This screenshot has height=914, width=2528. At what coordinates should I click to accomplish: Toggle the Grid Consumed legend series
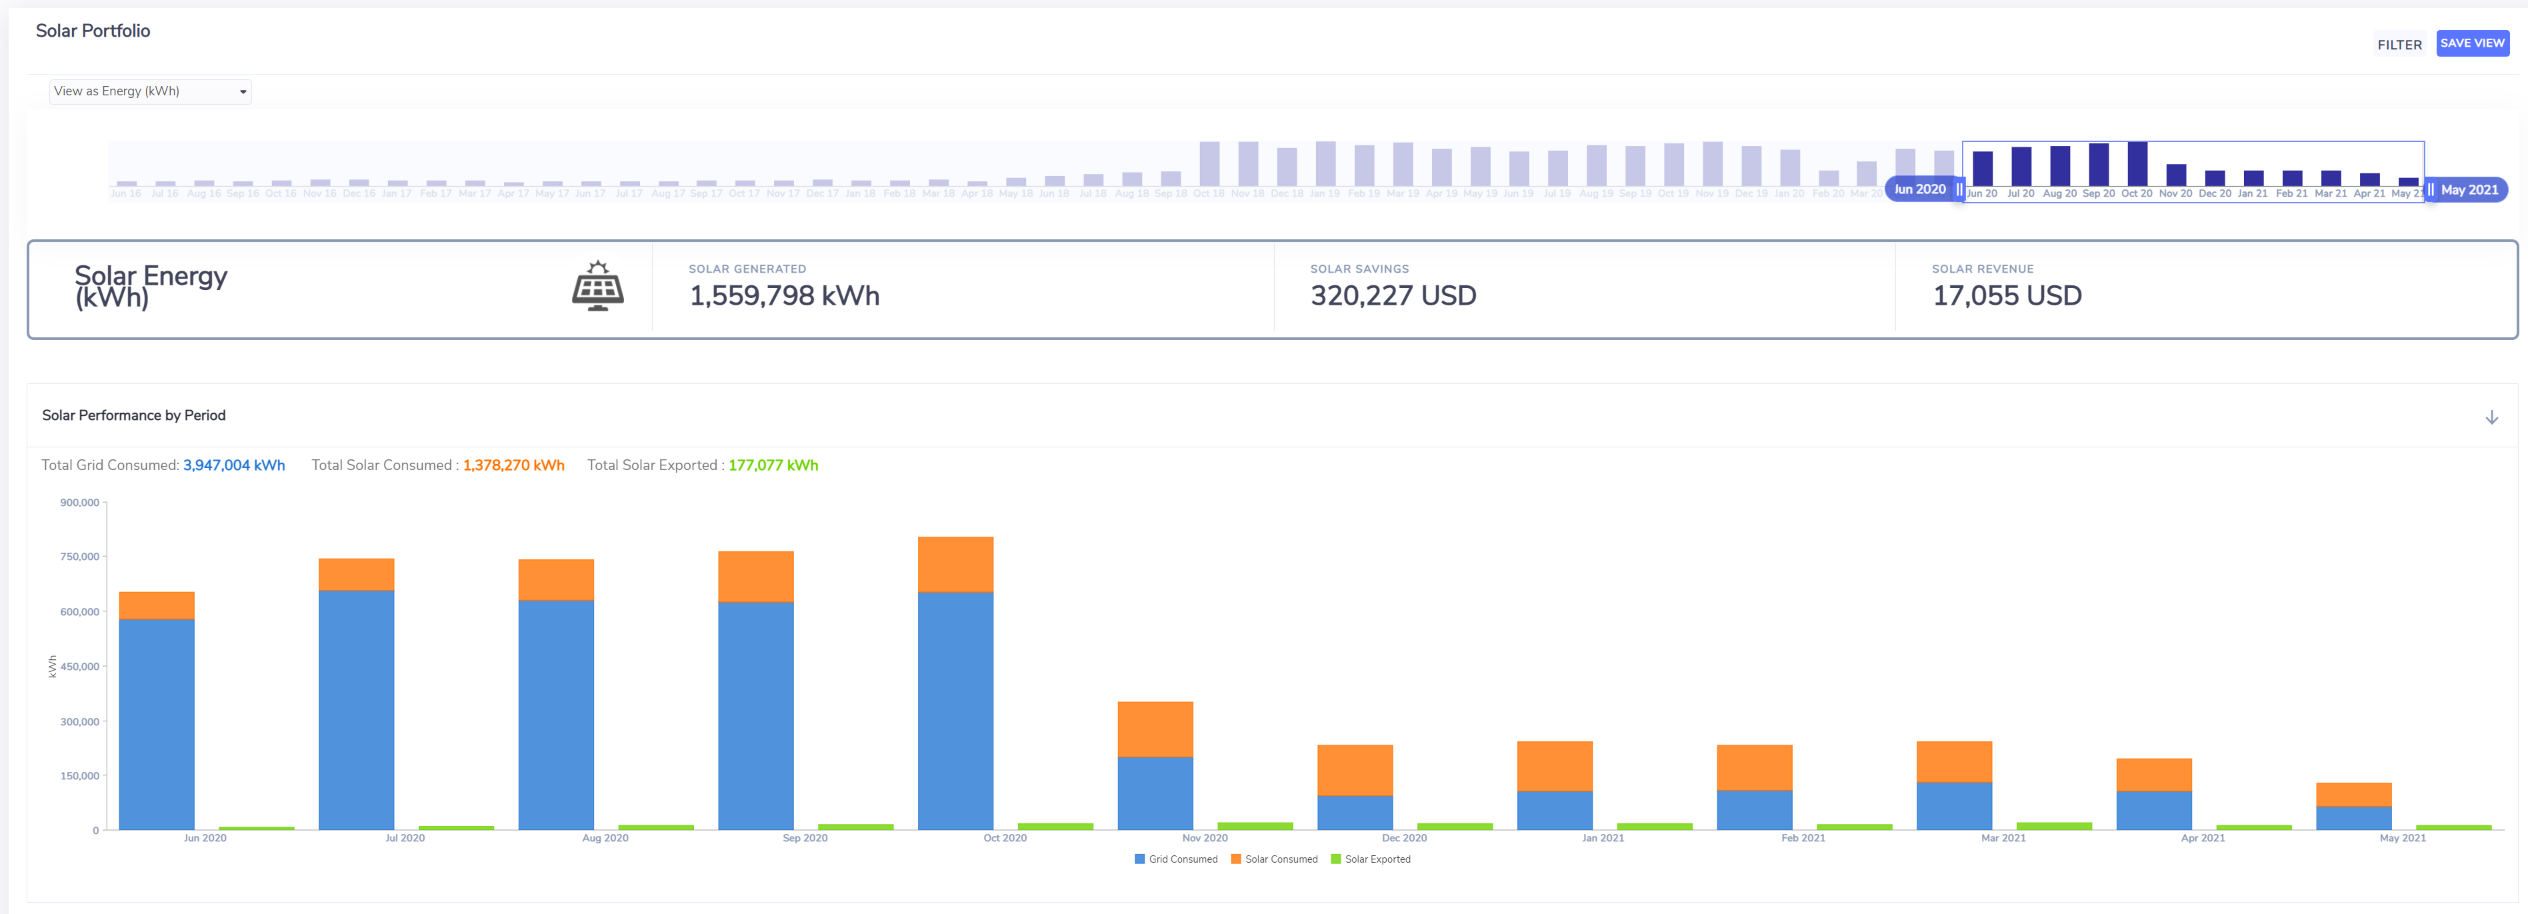pos(1176,859)
